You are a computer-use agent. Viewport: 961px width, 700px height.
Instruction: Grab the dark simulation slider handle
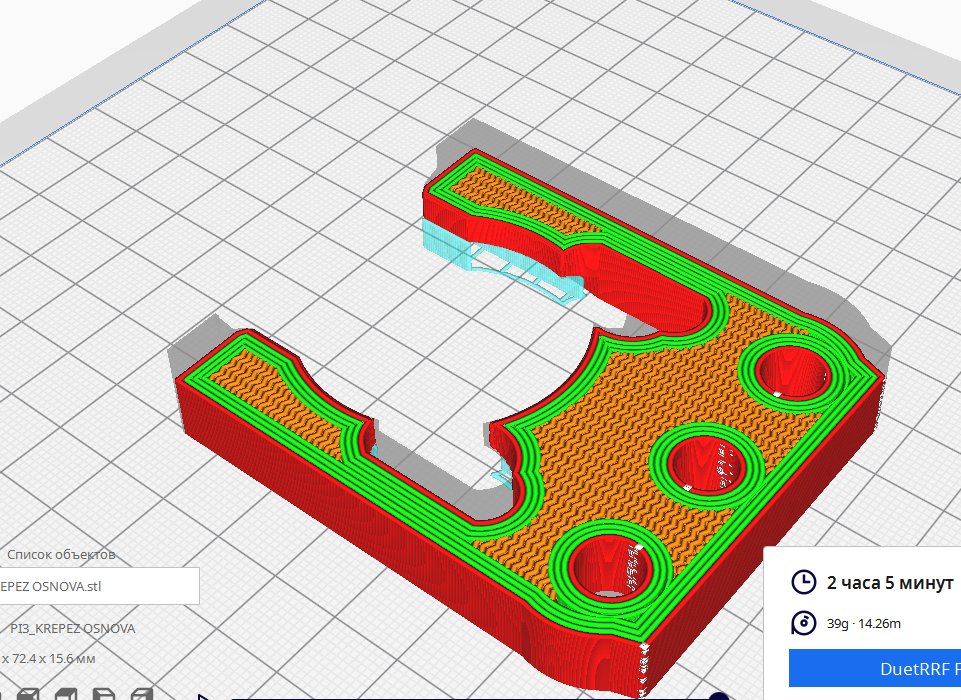(718, 696)
